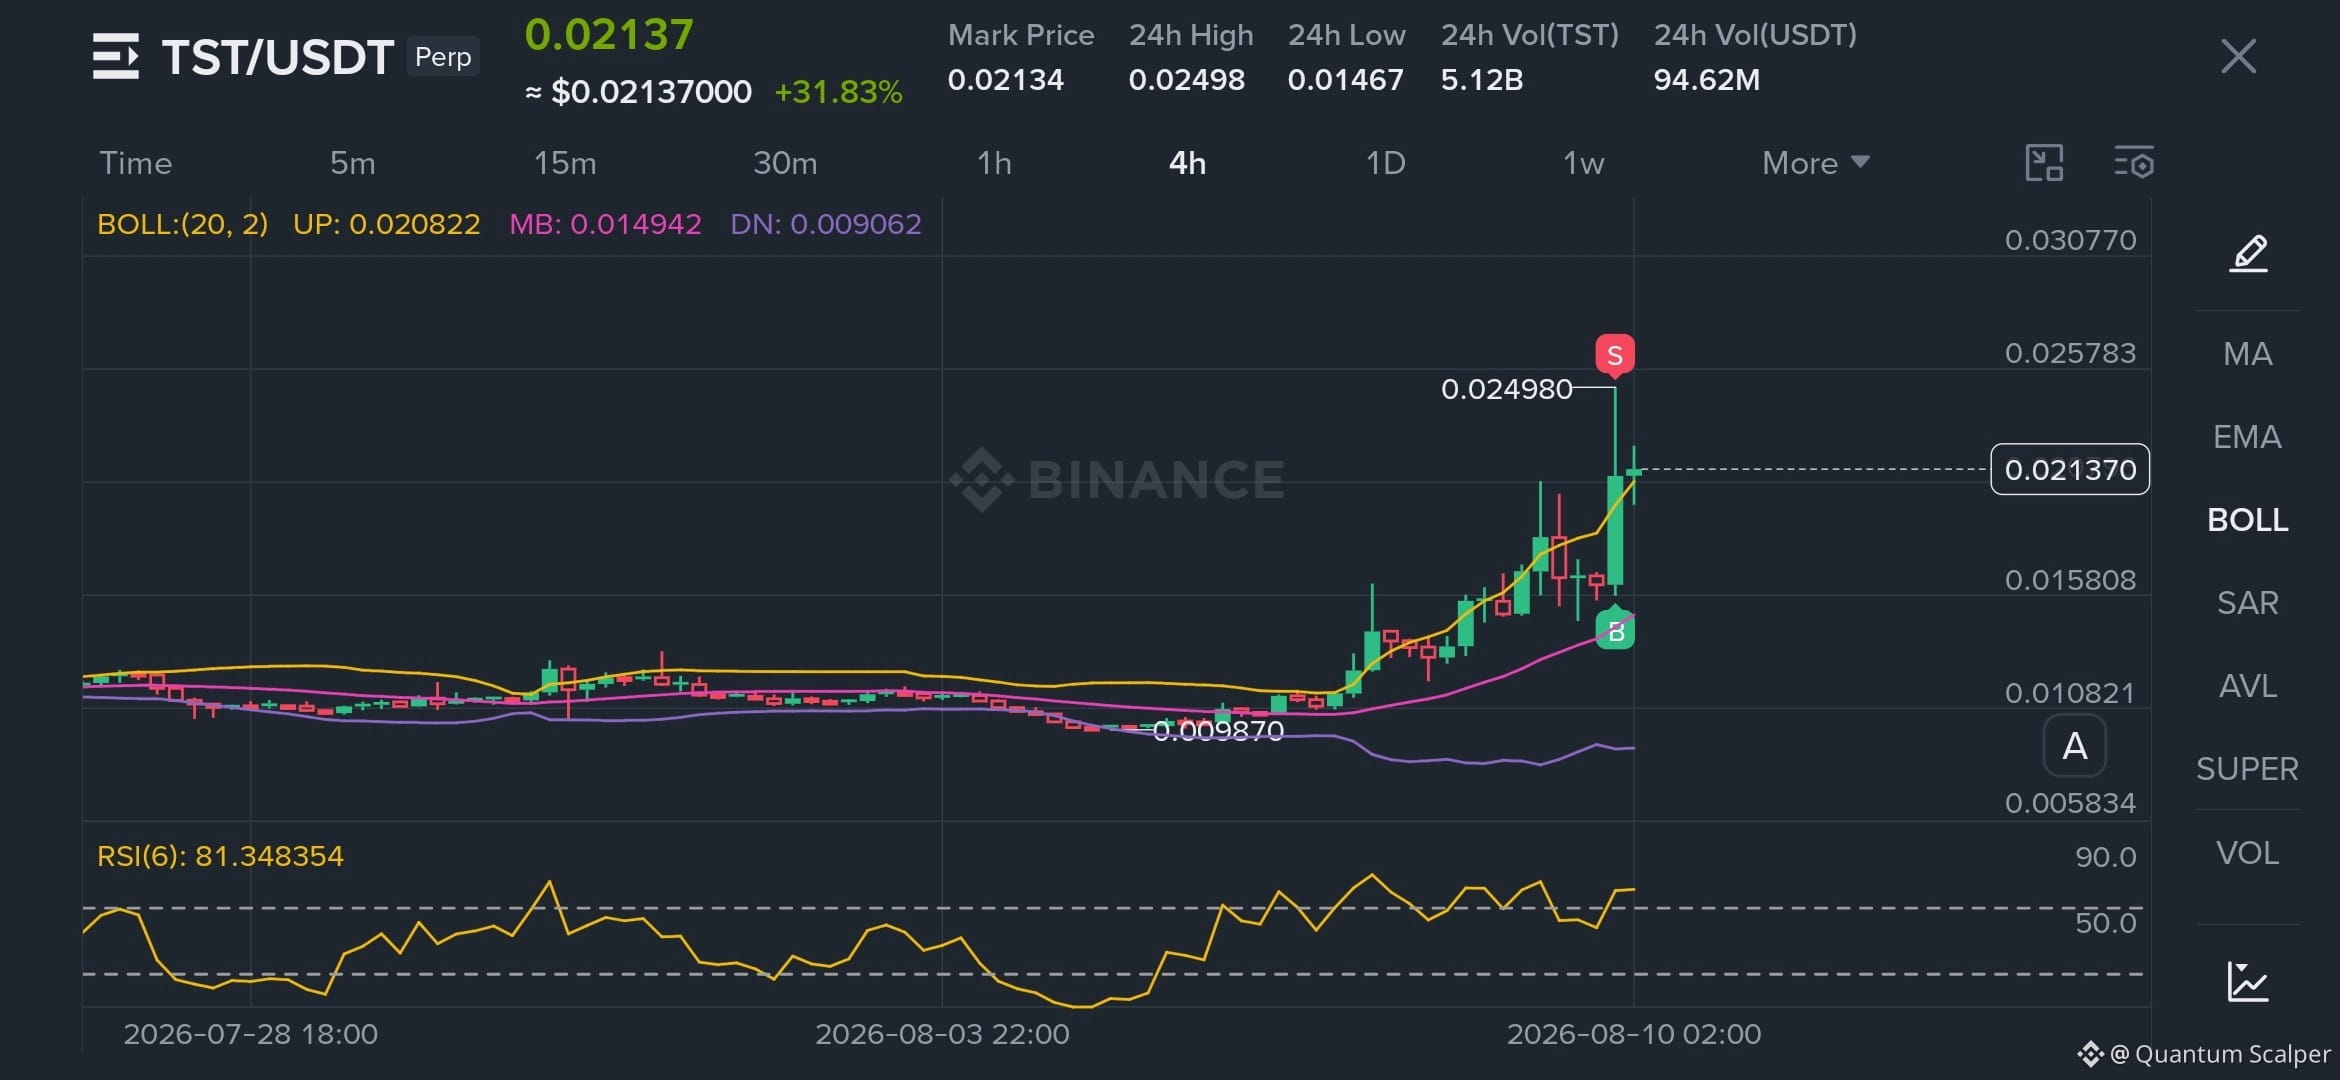Screen dimensions: 2340x1080
Task: Select the 1h timeframe
Action: [x=994, y=163]
